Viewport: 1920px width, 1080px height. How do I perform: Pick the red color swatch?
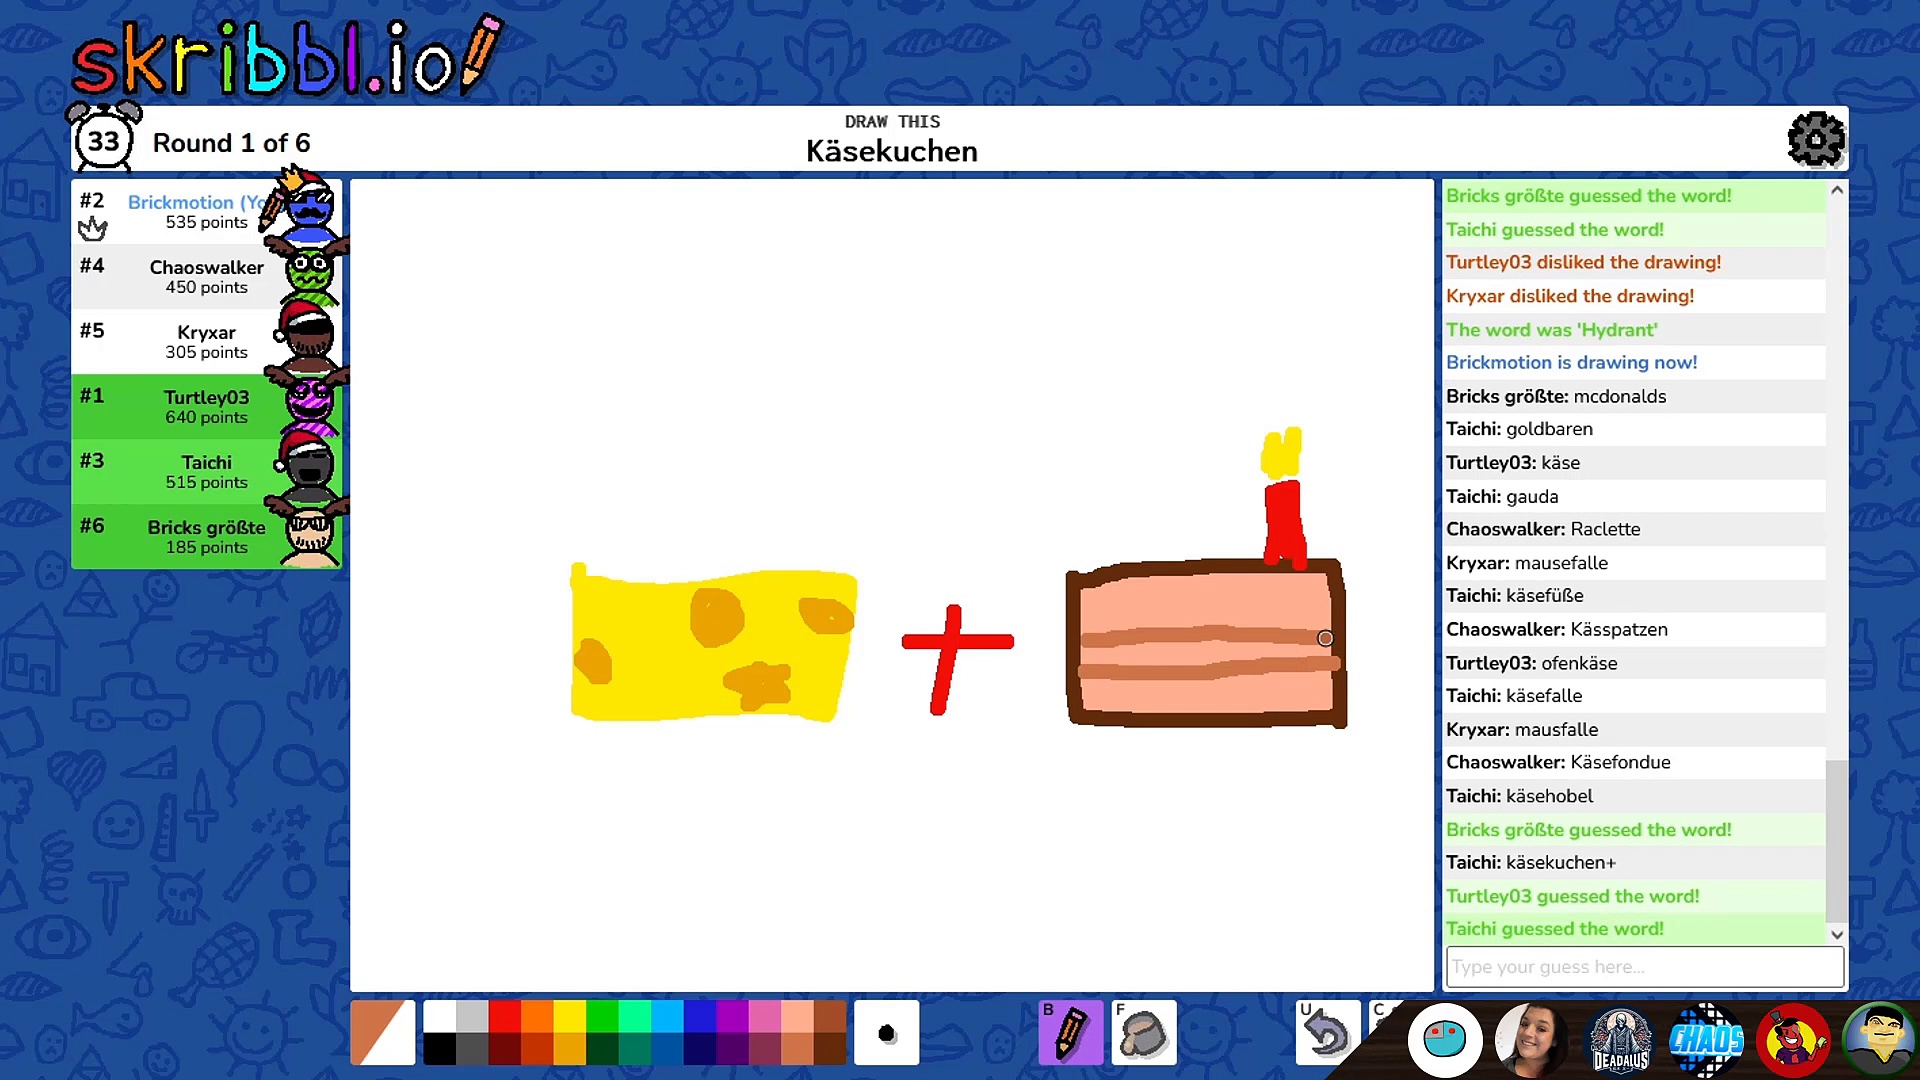[x=504, y=1016]
